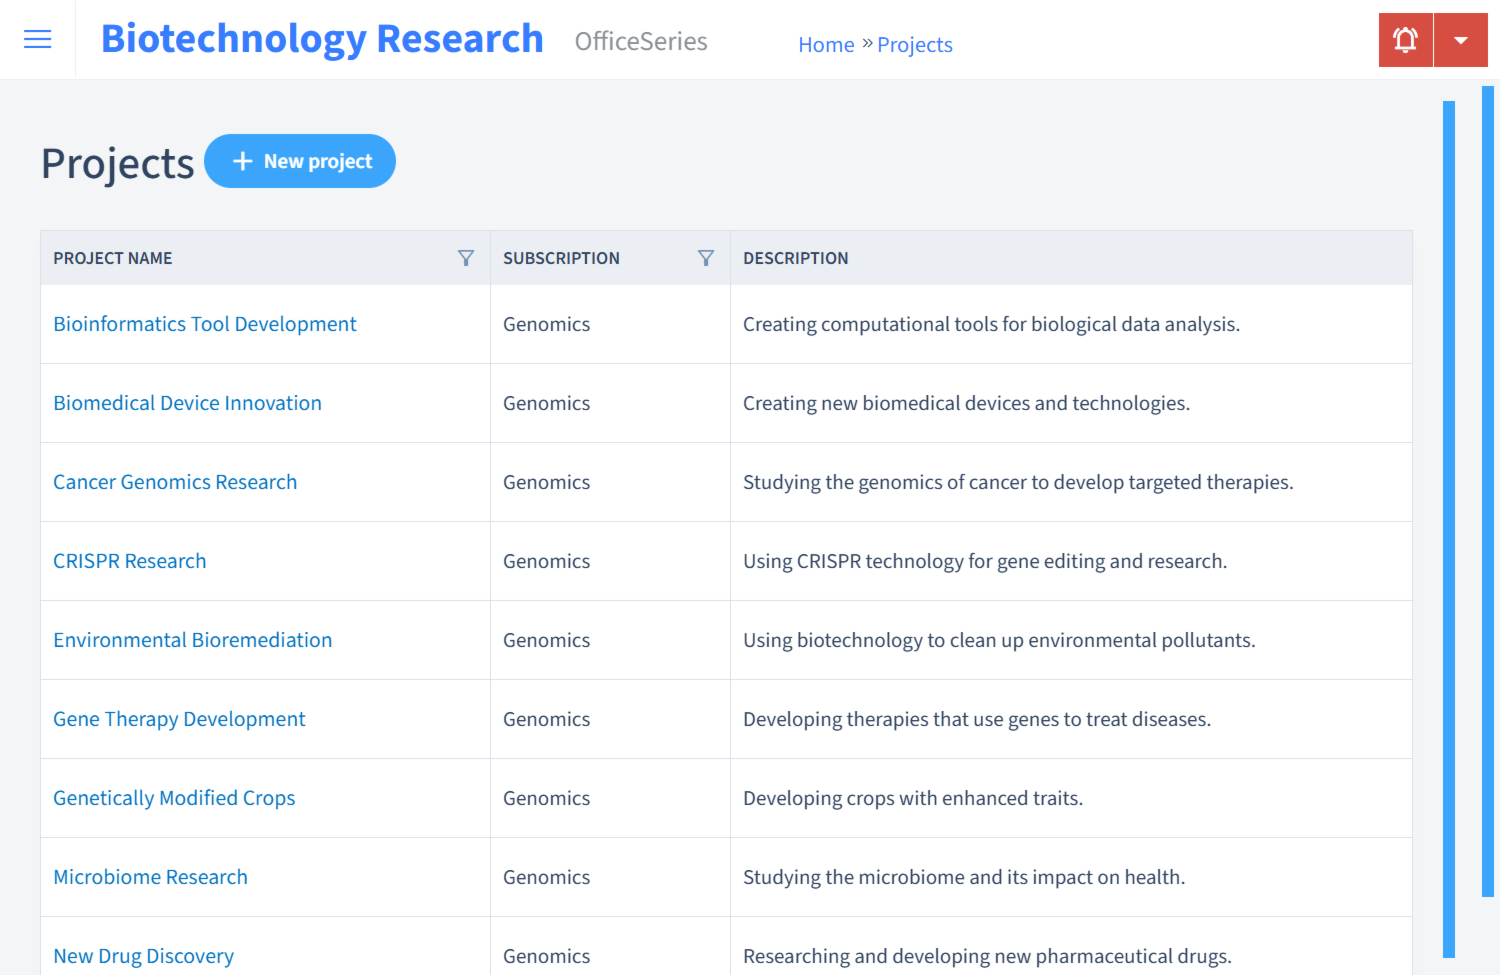Open the Subscription column filter dropdown
Viewport: 1500px width, 975px height.
coord(706,257)
